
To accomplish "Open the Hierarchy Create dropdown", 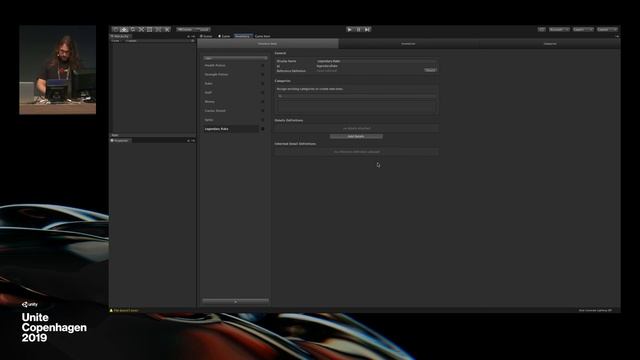I will pyautogui.click(x=116, y=40).
